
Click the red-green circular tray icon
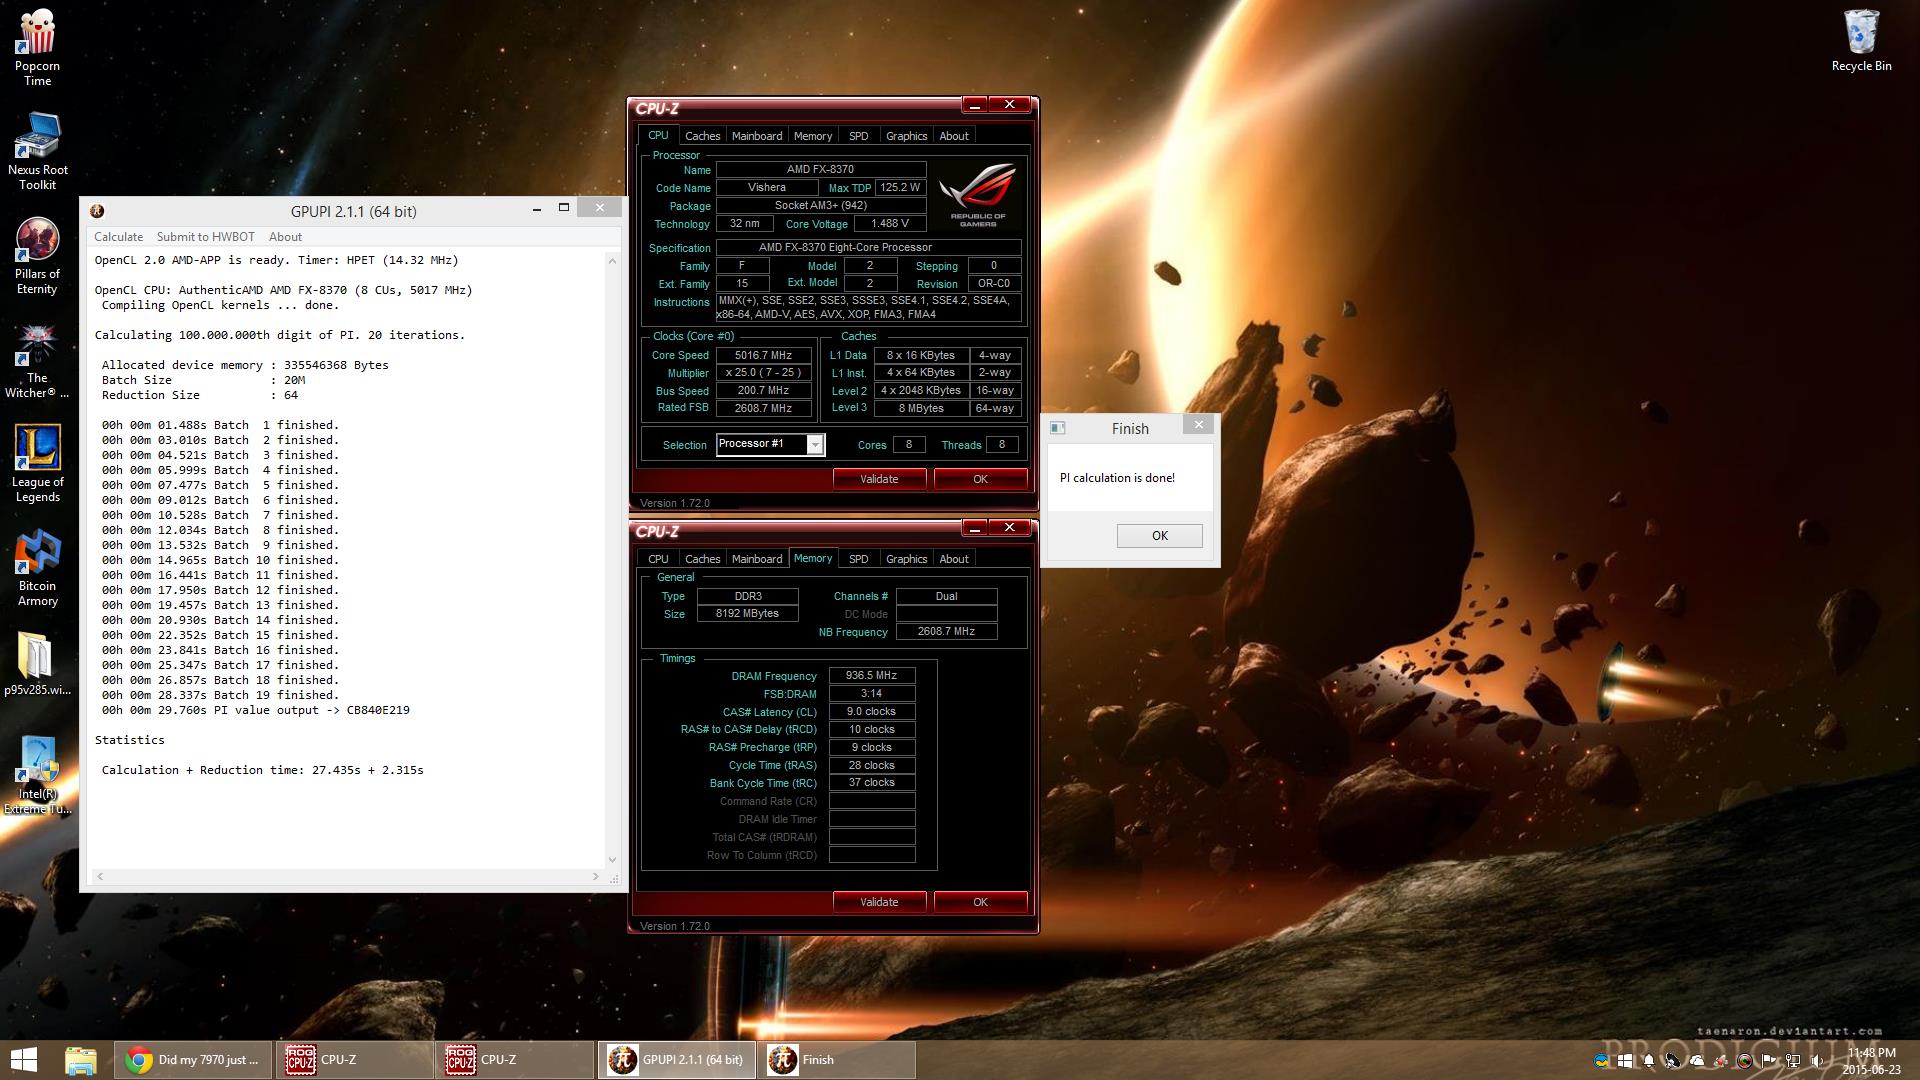tap(1745, 1061)
